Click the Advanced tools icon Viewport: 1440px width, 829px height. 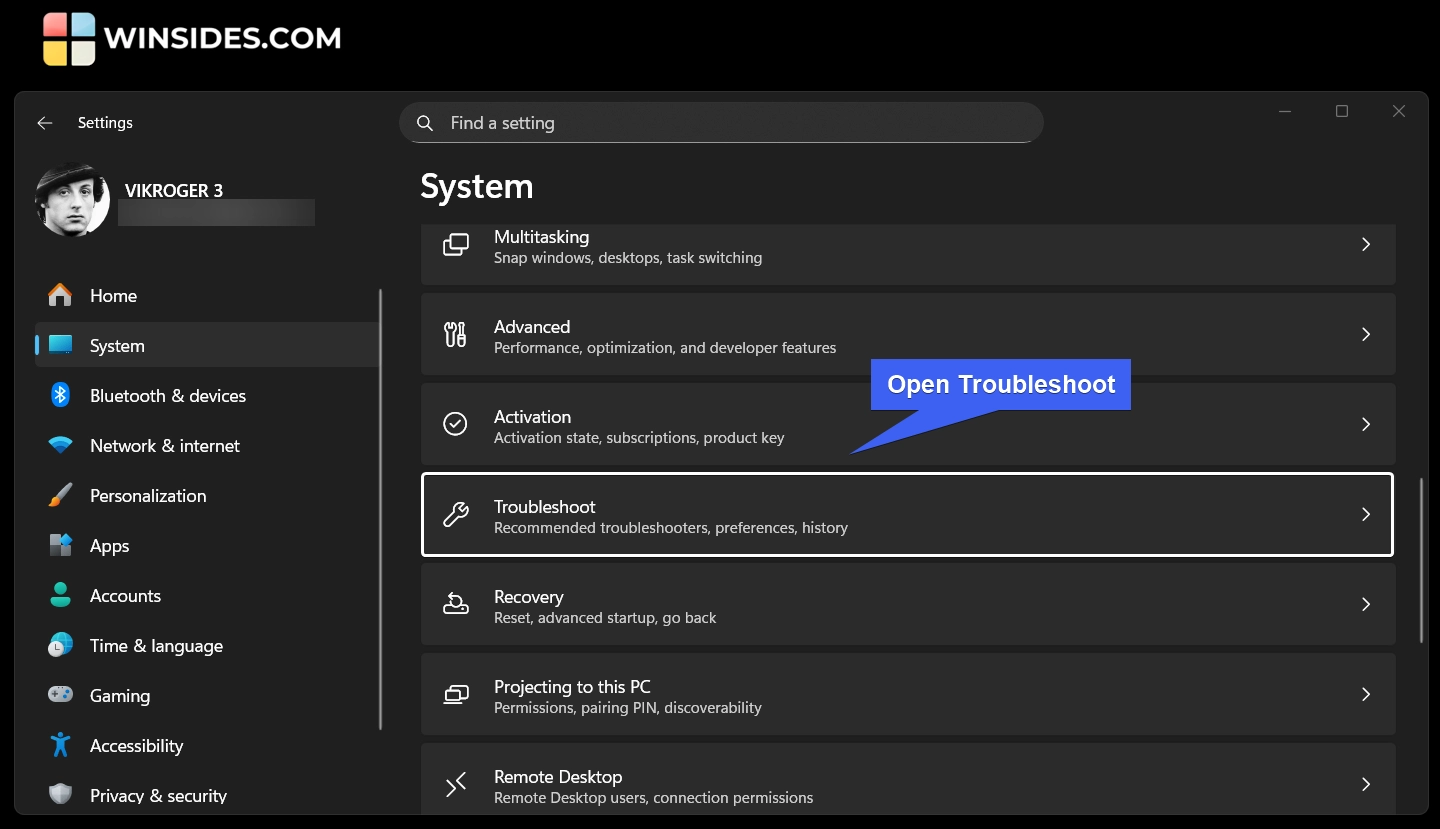pos(455,334)
